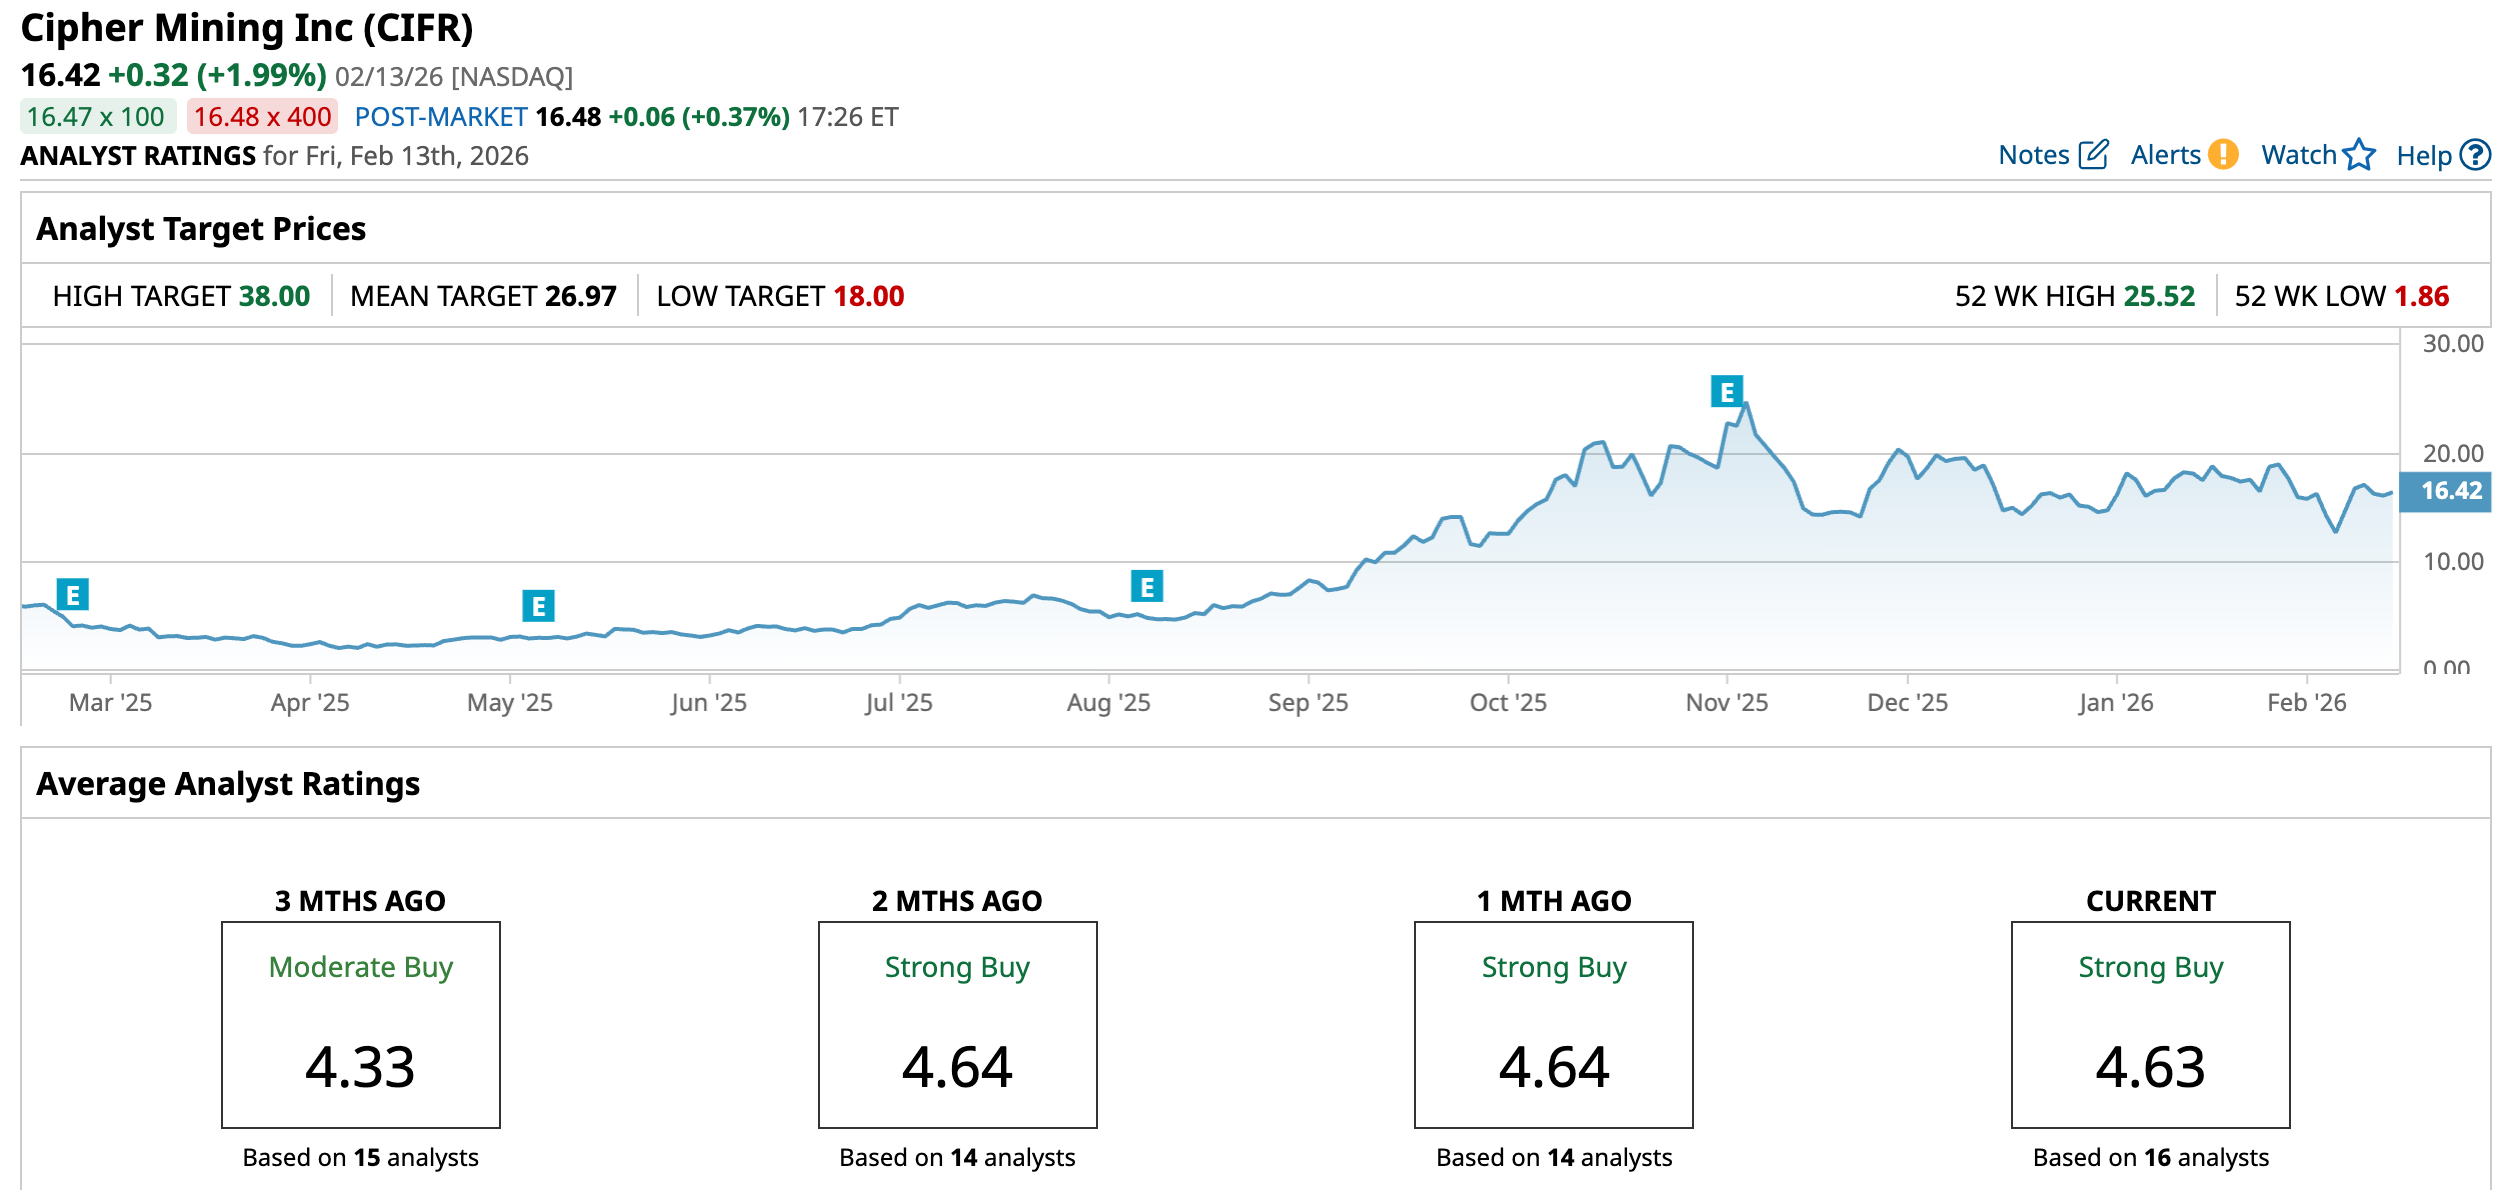
Task: Click the earnings E marker near Mar '25
Action: 73,595
